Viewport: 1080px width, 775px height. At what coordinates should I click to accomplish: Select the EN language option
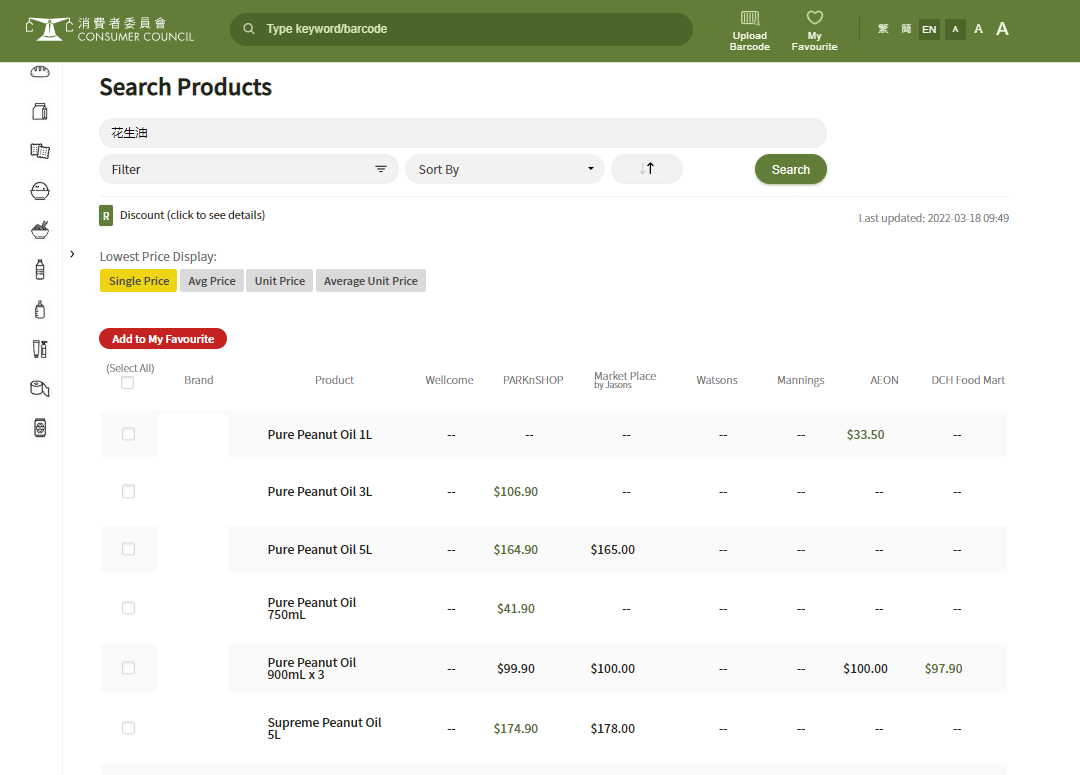click(929, 29)
